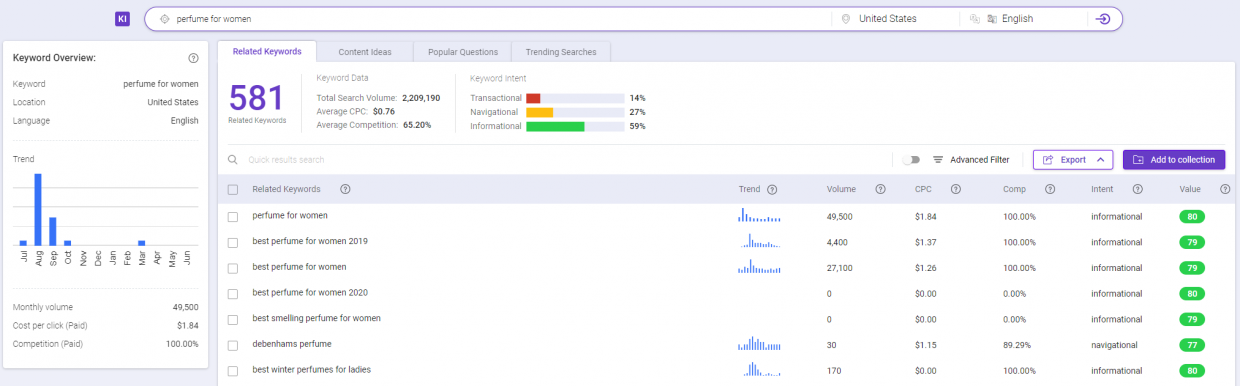Click help icon next to CPC column
This screenshot has height=386, width=1240.
[x=956, y=189]
